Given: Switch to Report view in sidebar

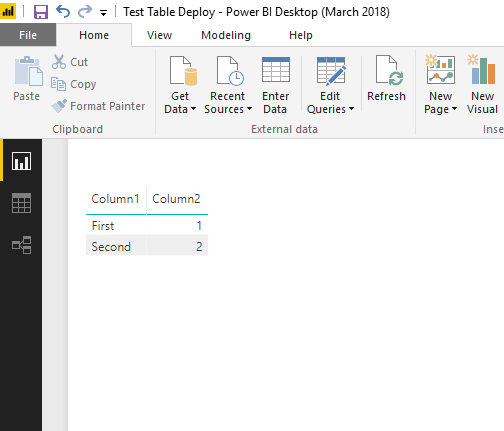Looking at the screenshot, I should tap(21, 161).
